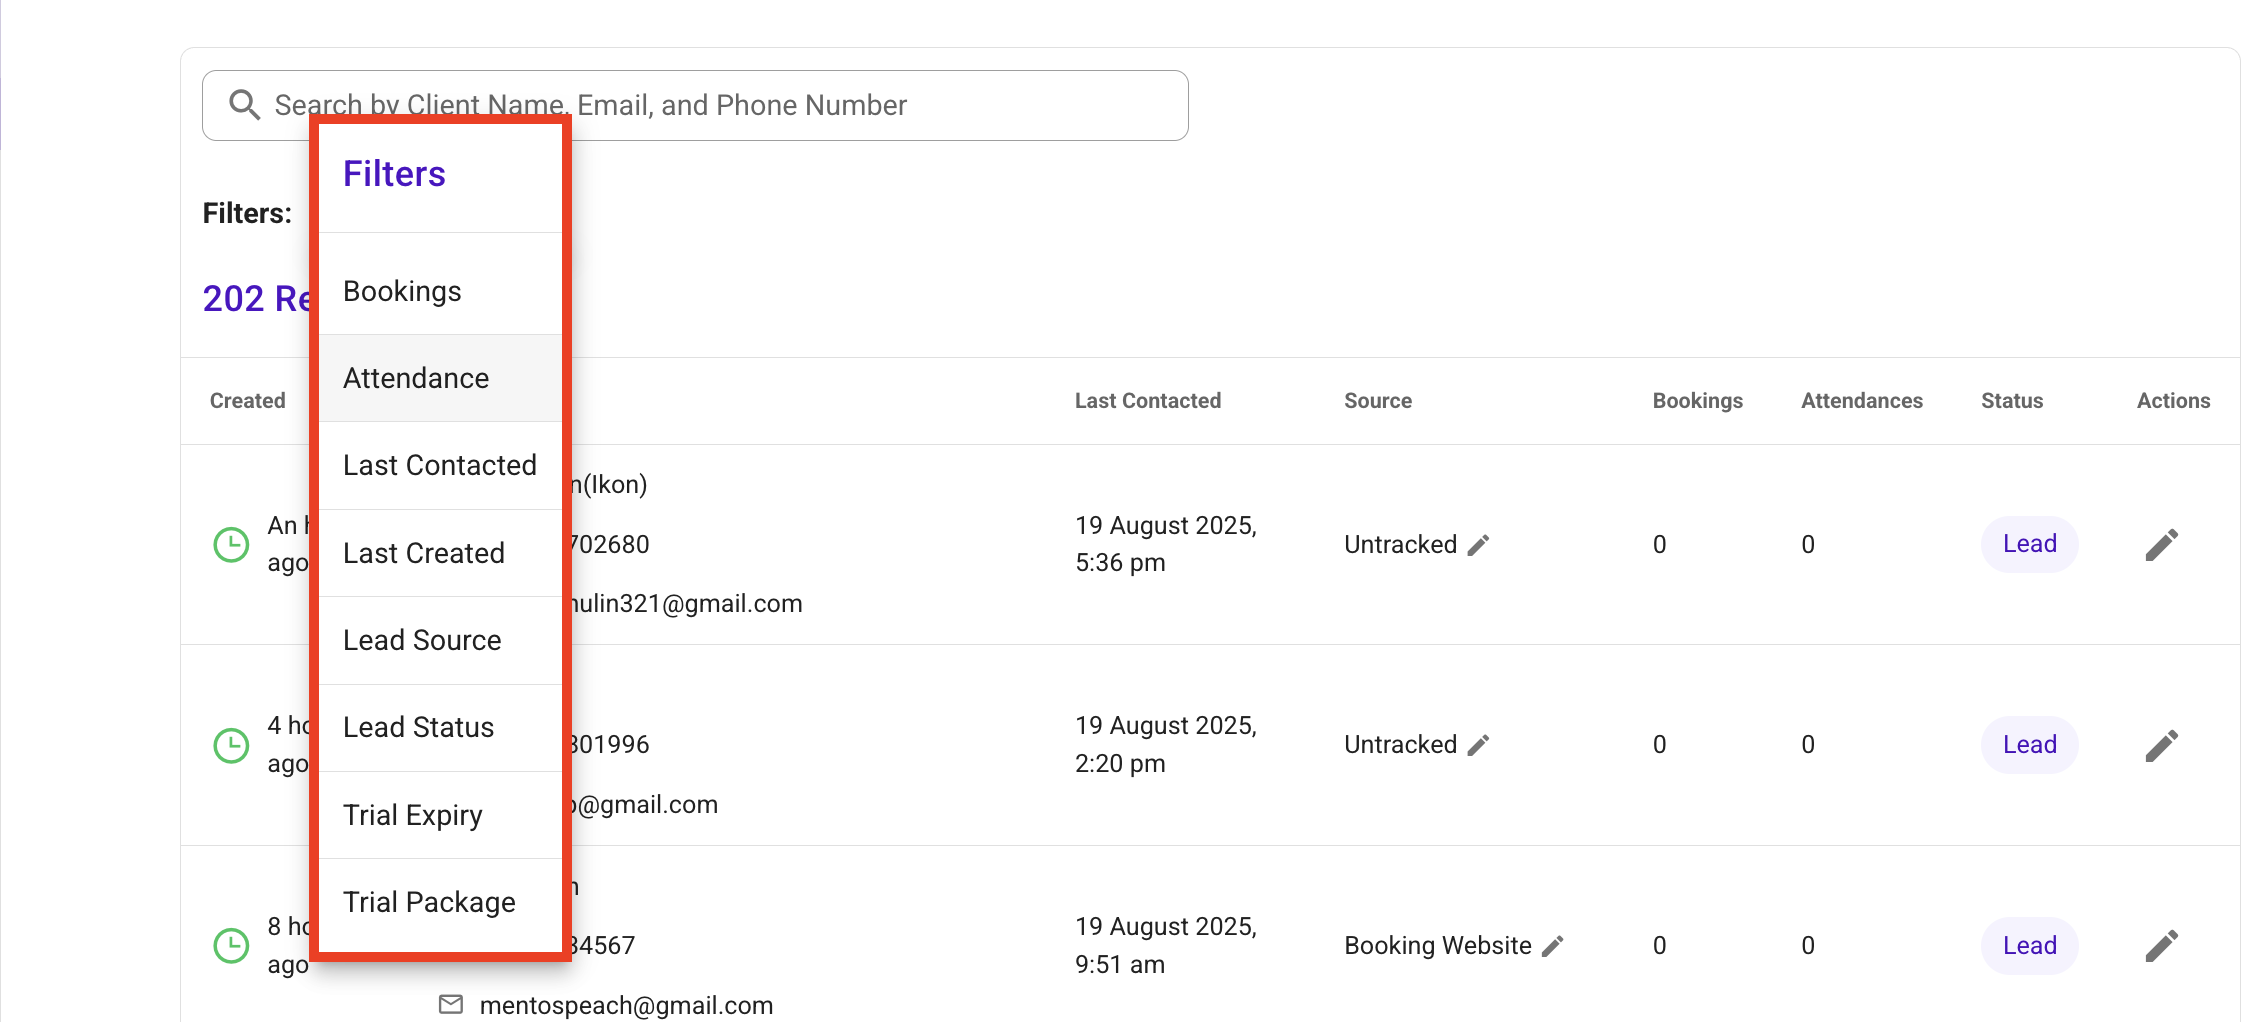Open edit action for third lead row
The image size is (2264, 1022).
pyautogui.click(x=2161, y=946)
